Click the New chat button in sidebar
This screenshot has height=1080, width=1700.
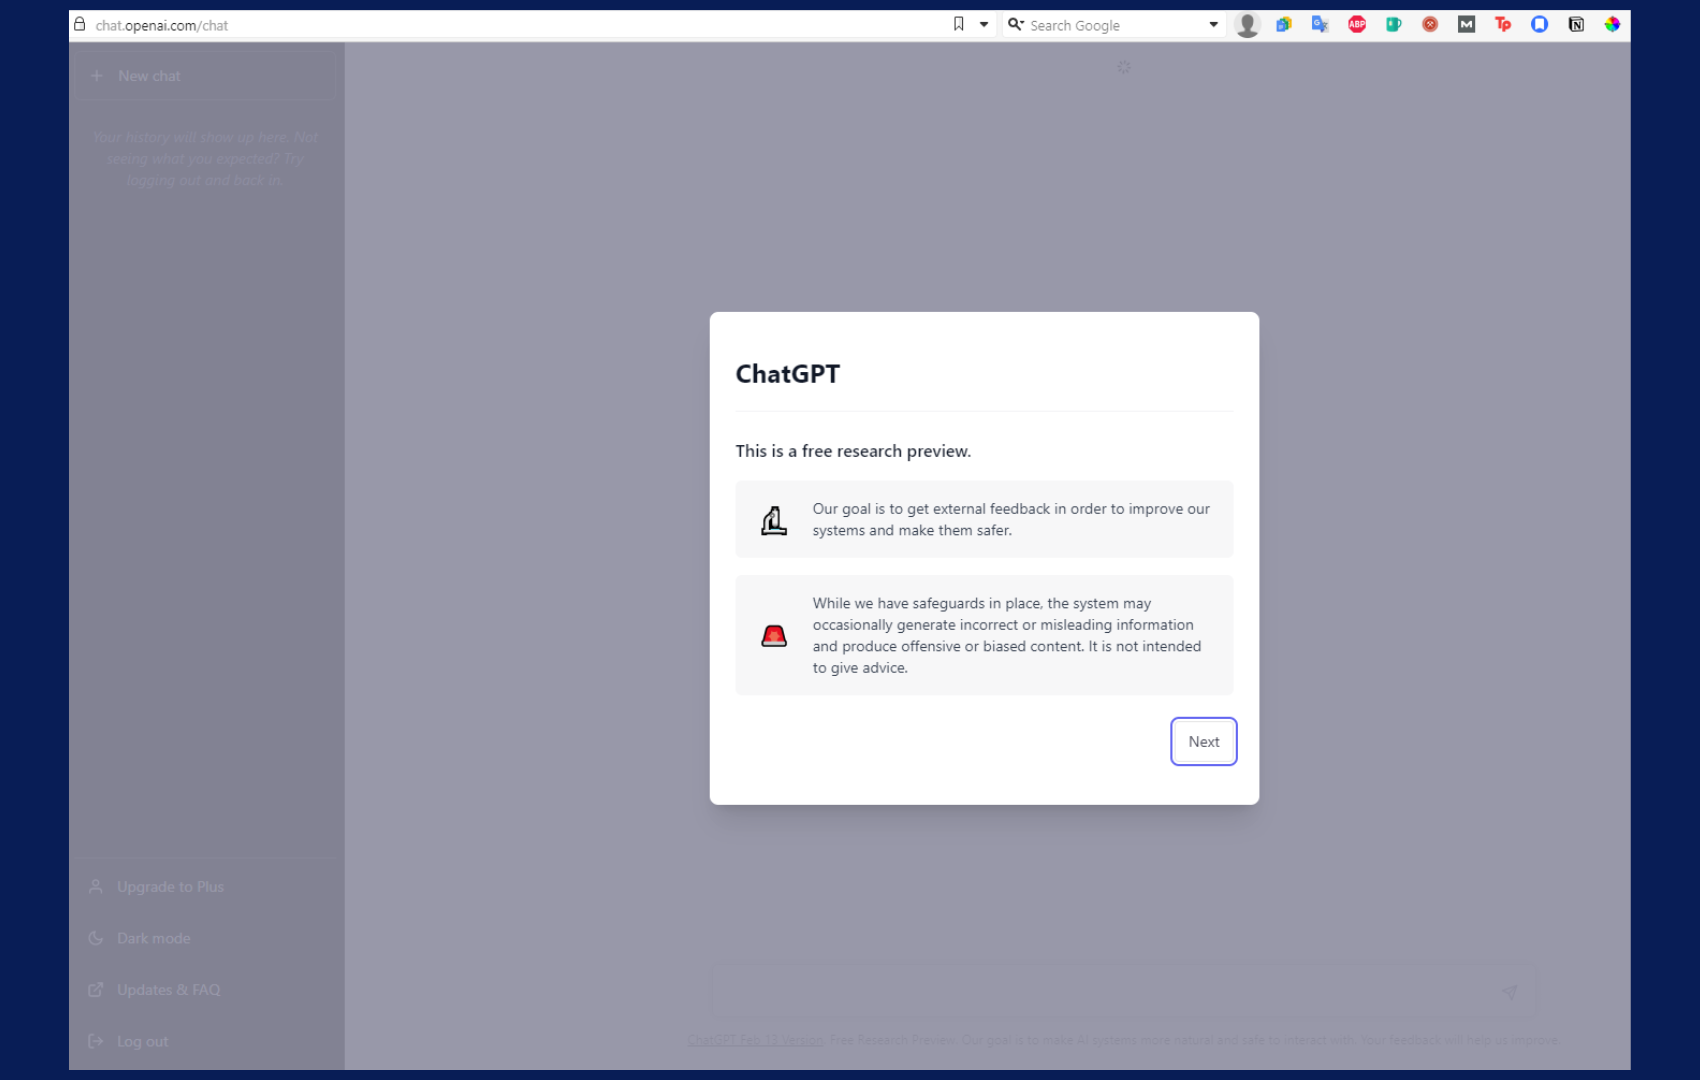(205, 76)
